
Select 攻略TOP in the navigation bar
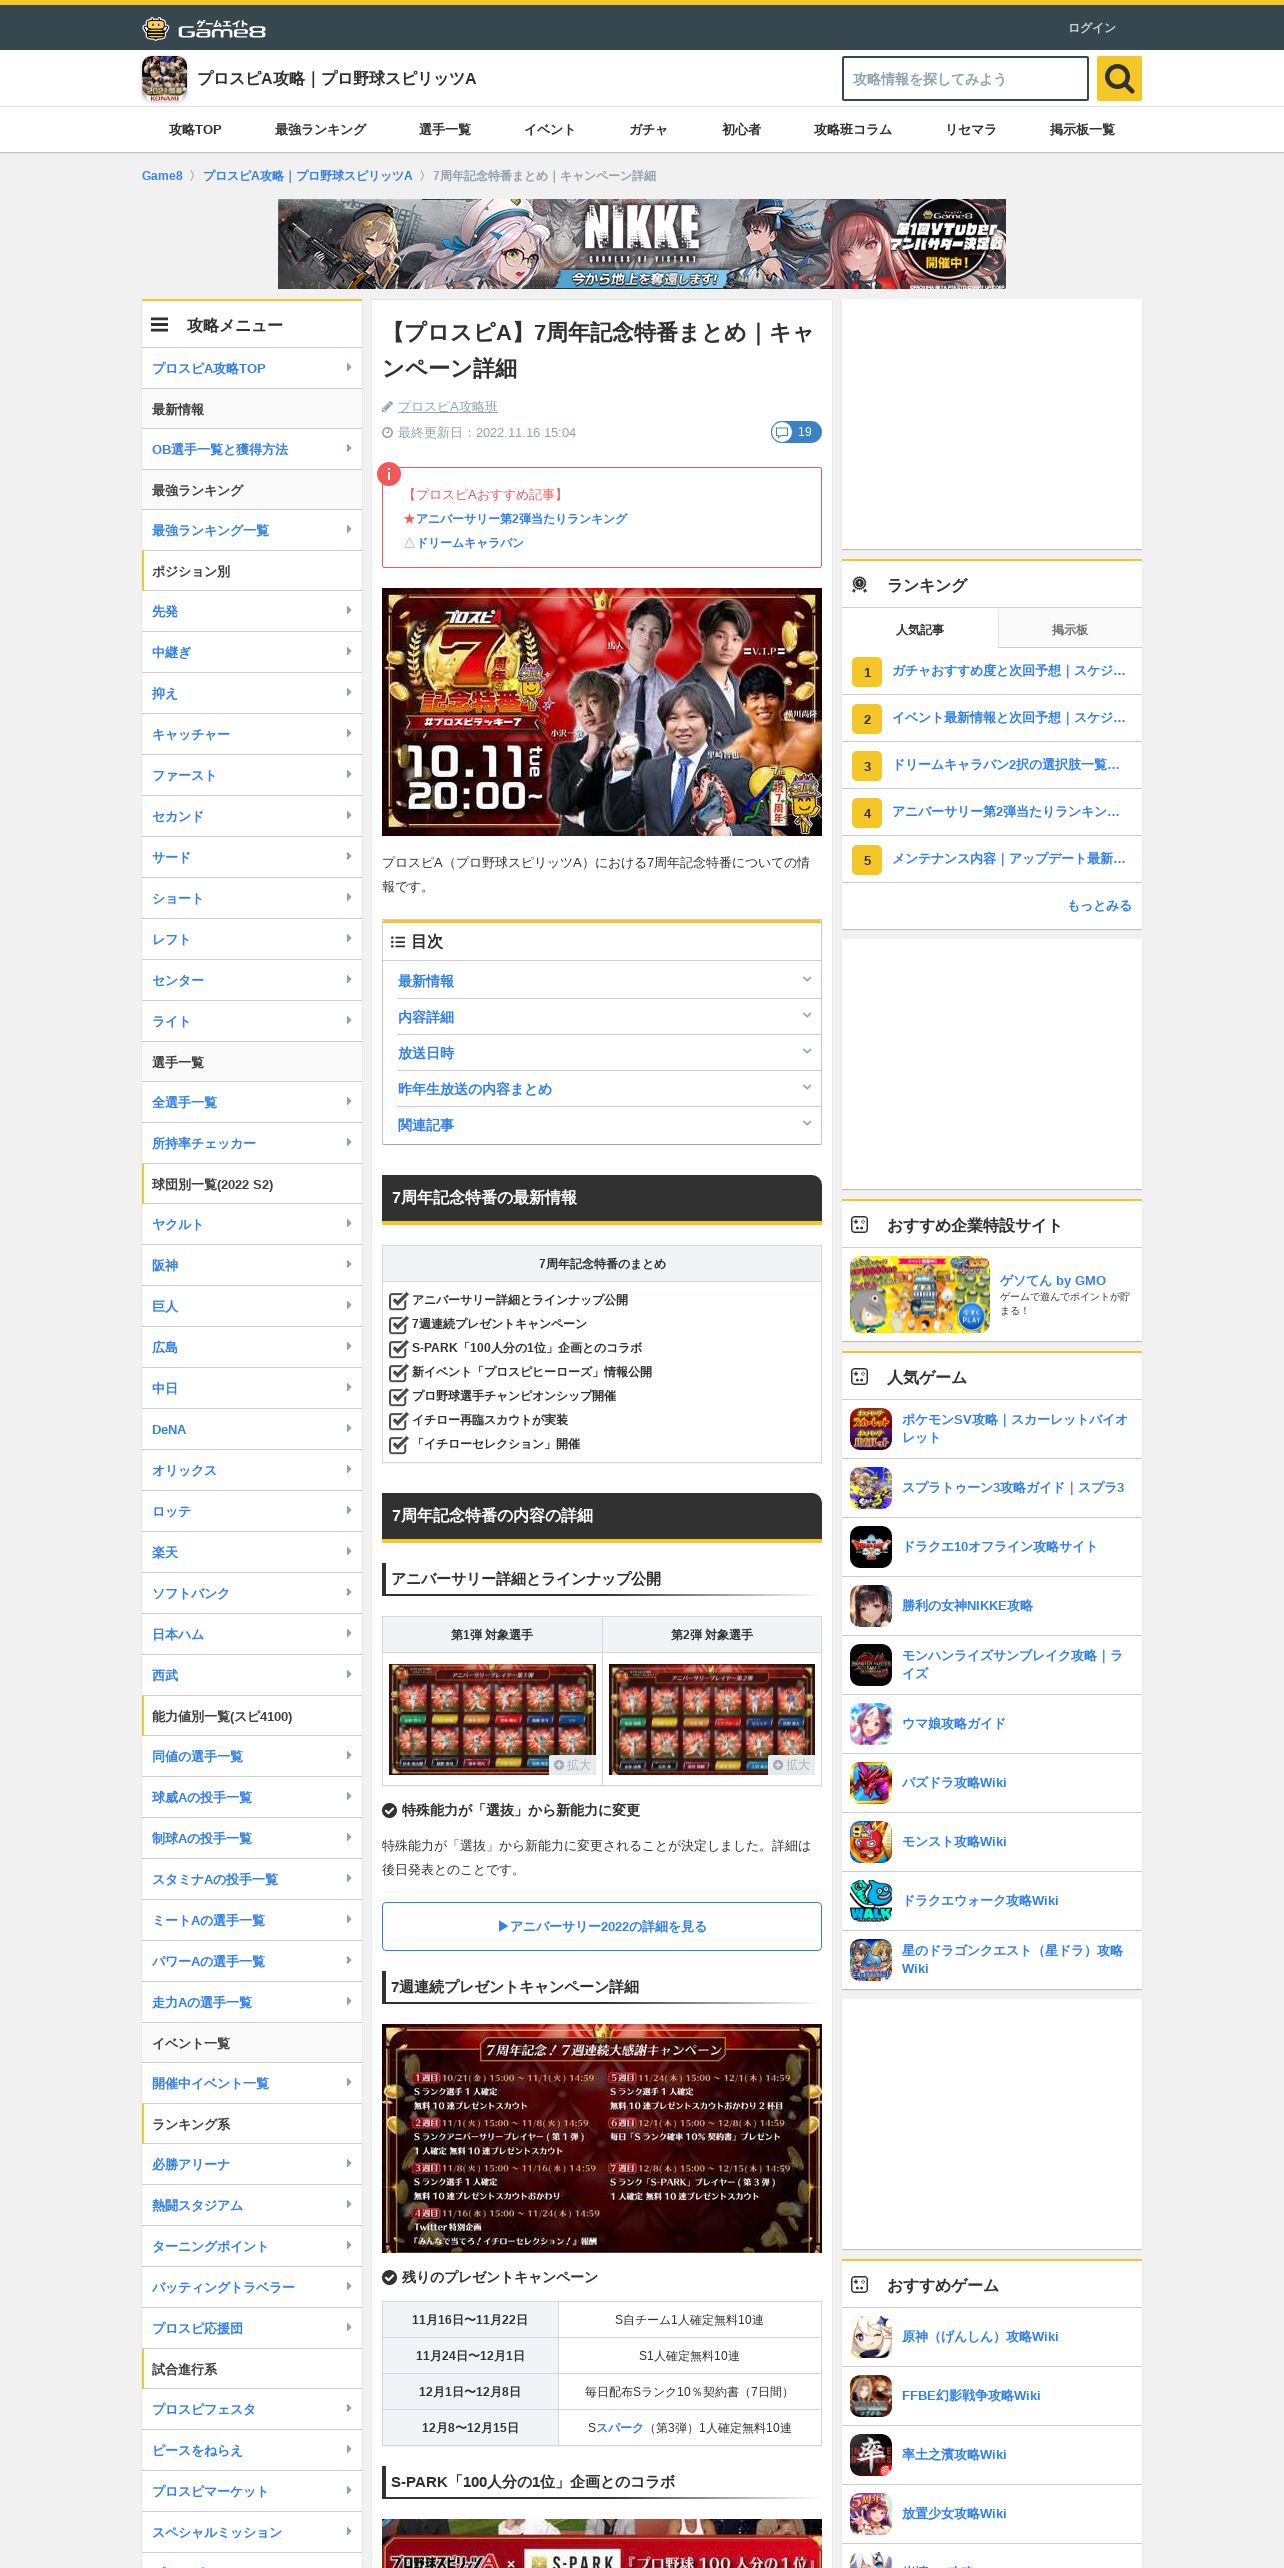[x=195, y=129]
